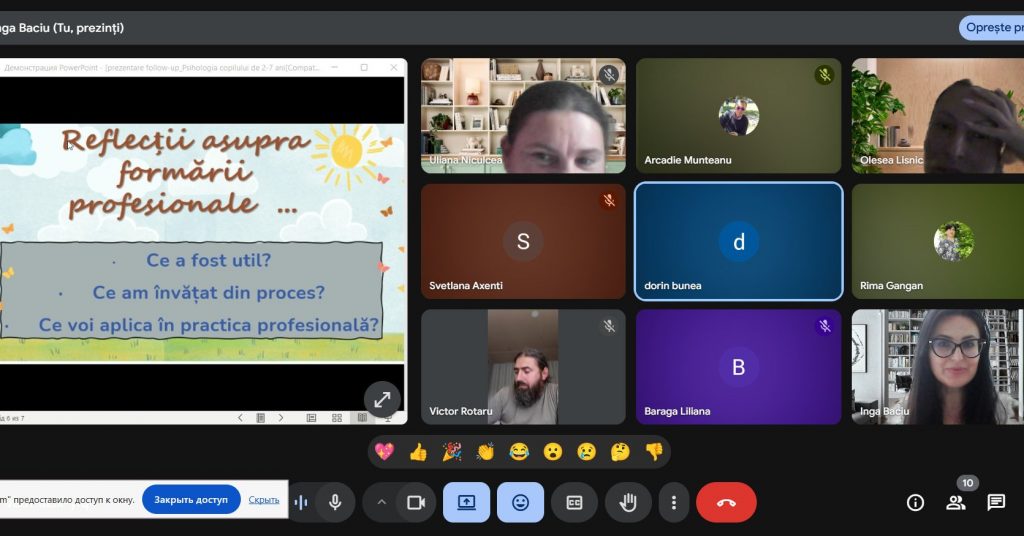Open the emoji reactions button

(x=520, y=502)
